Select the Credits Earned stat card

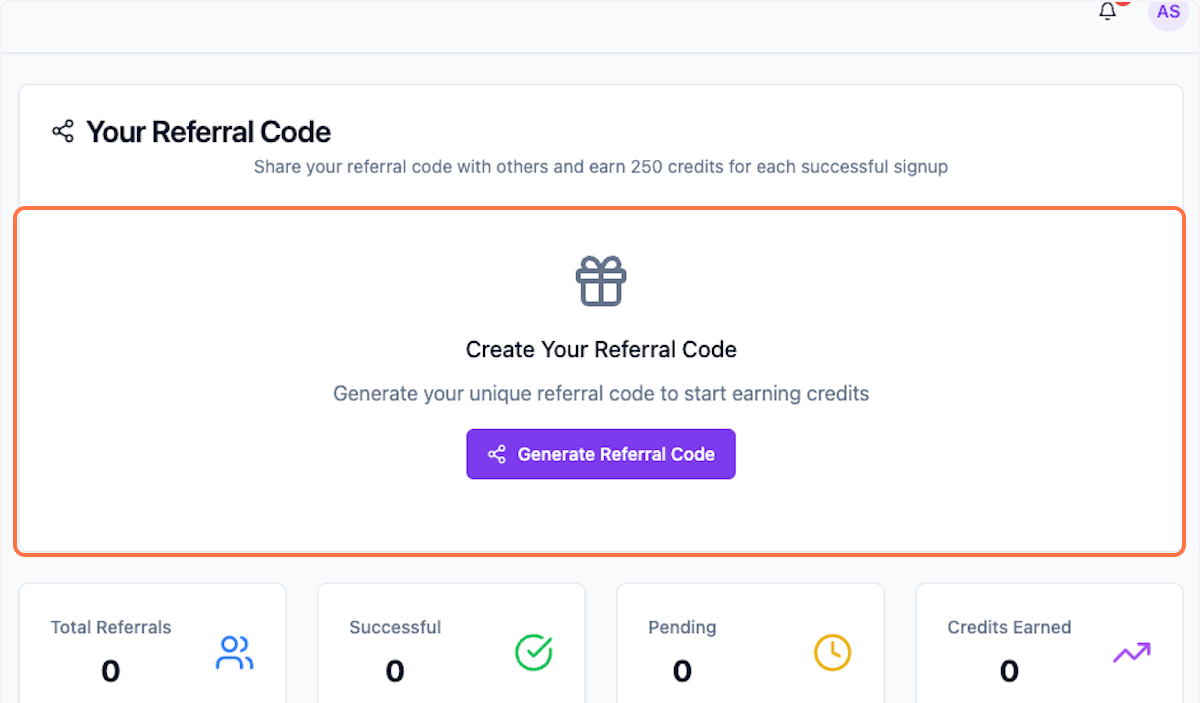1048,645
